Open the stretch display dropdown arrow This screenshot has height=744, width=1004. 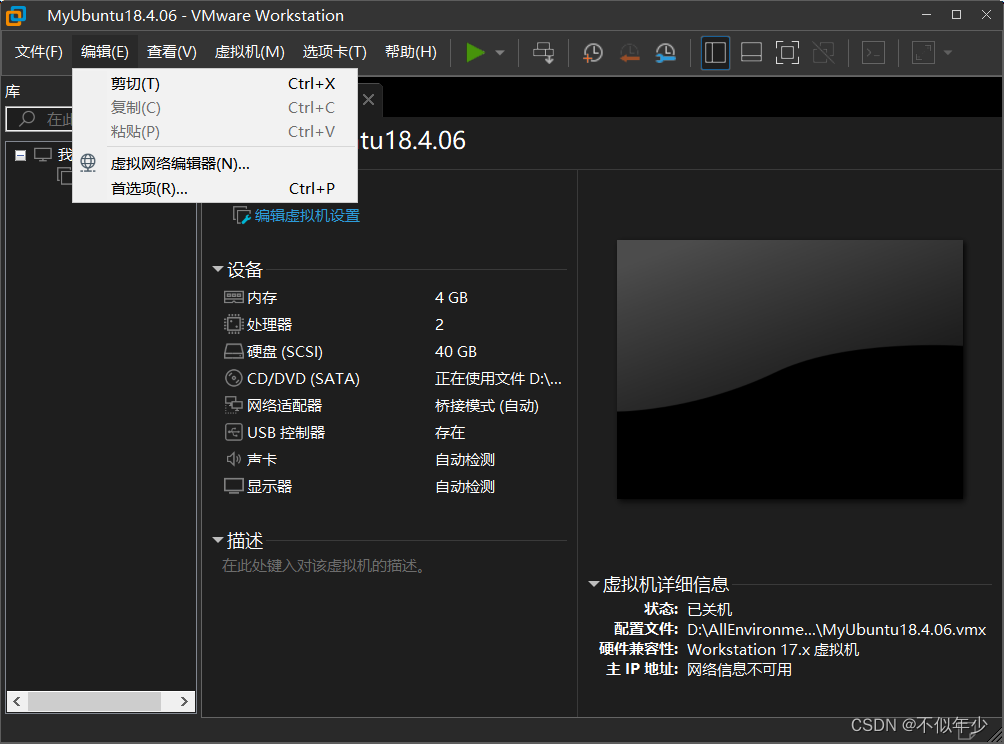948,53
